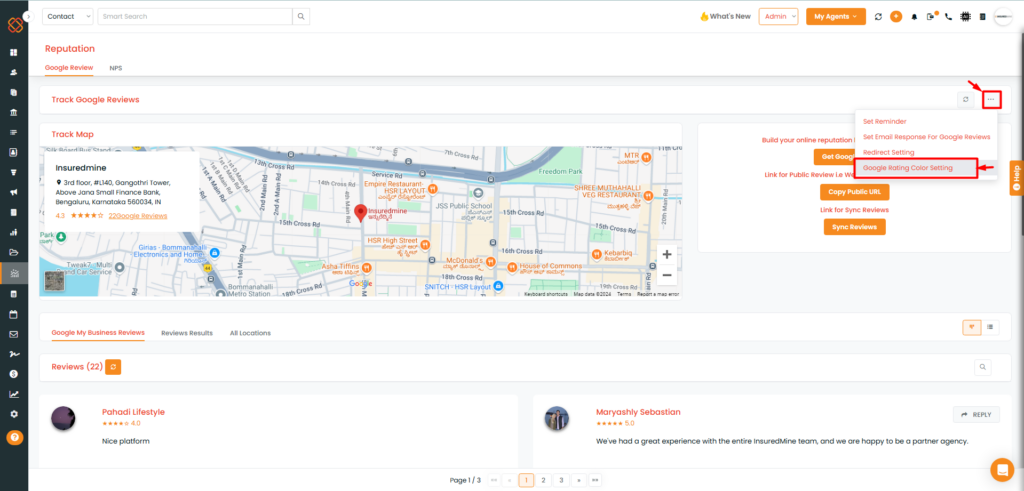Select Google My Business Reviews tab
1024x491 pixels.
coord(98,332)
